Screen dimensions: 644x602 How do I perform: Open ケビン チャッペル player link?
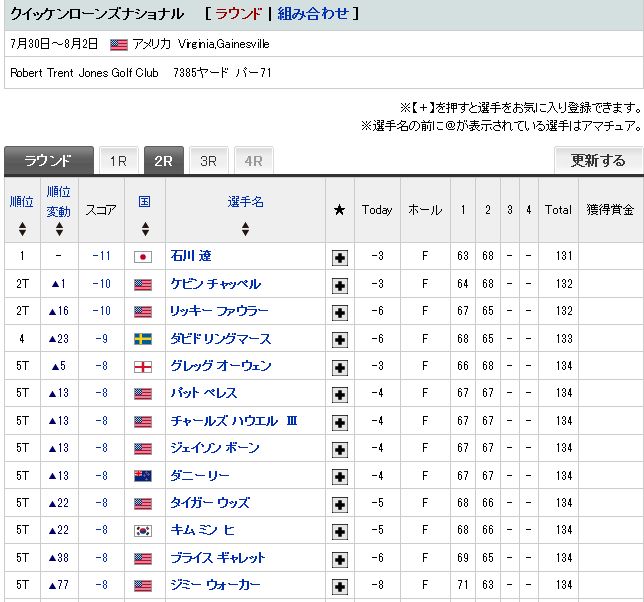coord(216,284)
